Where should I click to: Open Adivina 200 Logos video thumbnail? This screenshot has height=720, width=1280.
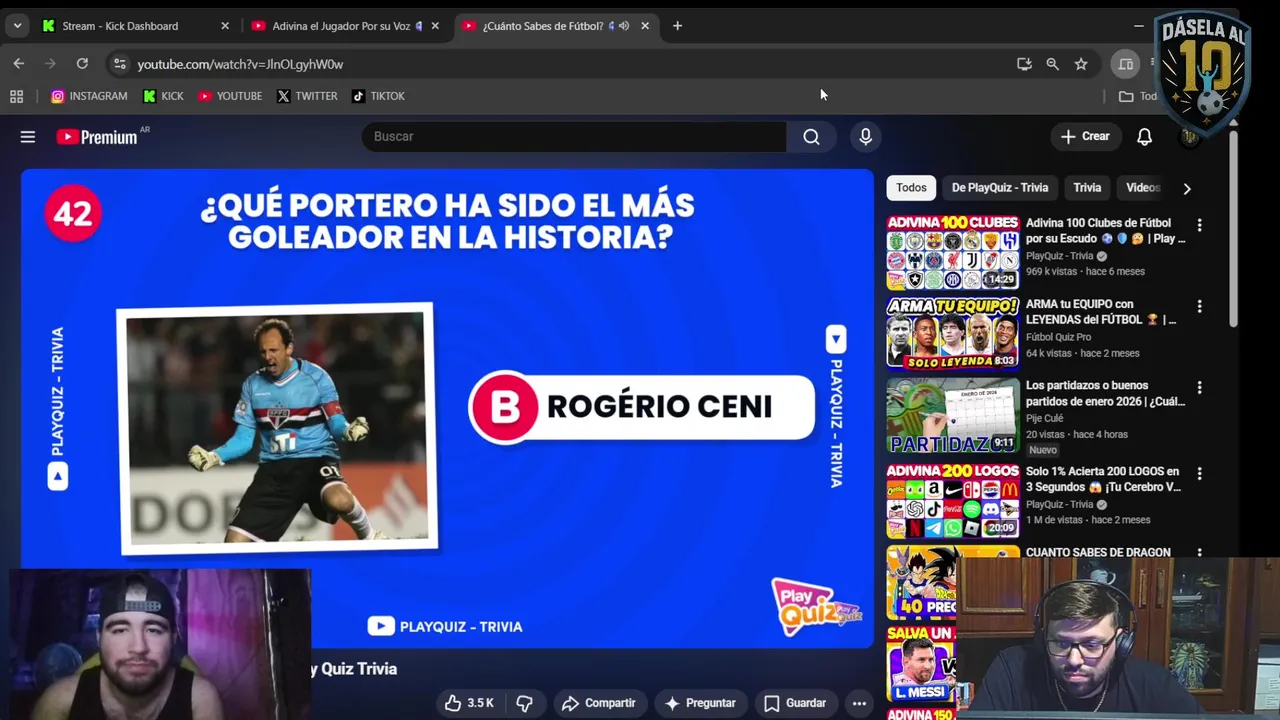tap(953, 501)
